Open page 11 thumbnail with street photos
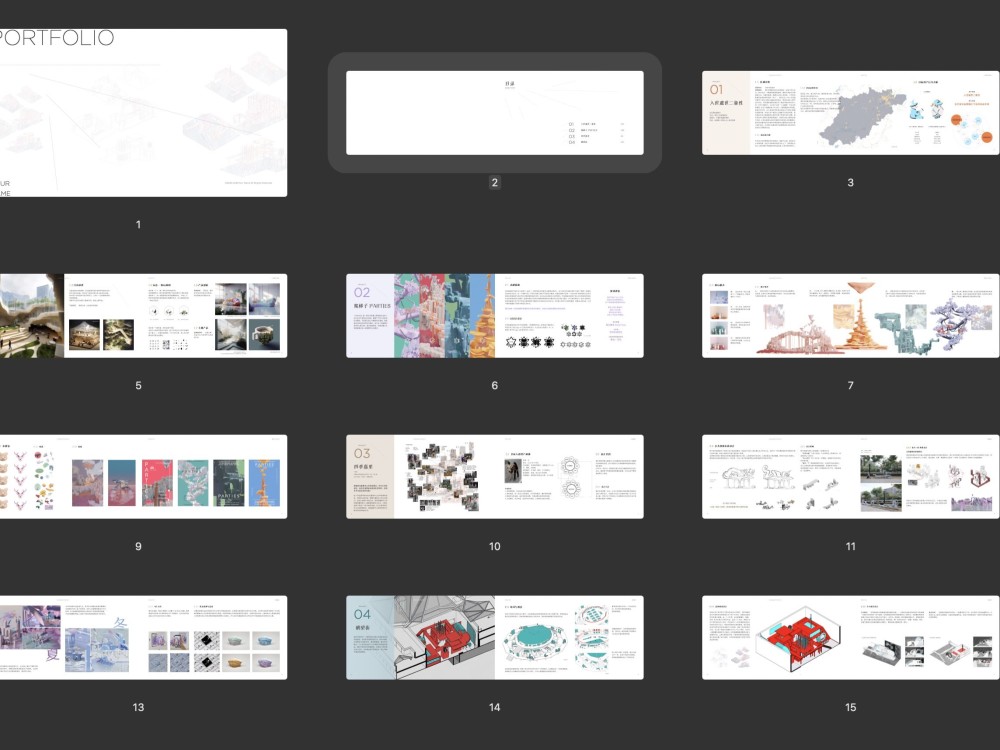This screenshot has height=750, width=1000. [851, 477]
